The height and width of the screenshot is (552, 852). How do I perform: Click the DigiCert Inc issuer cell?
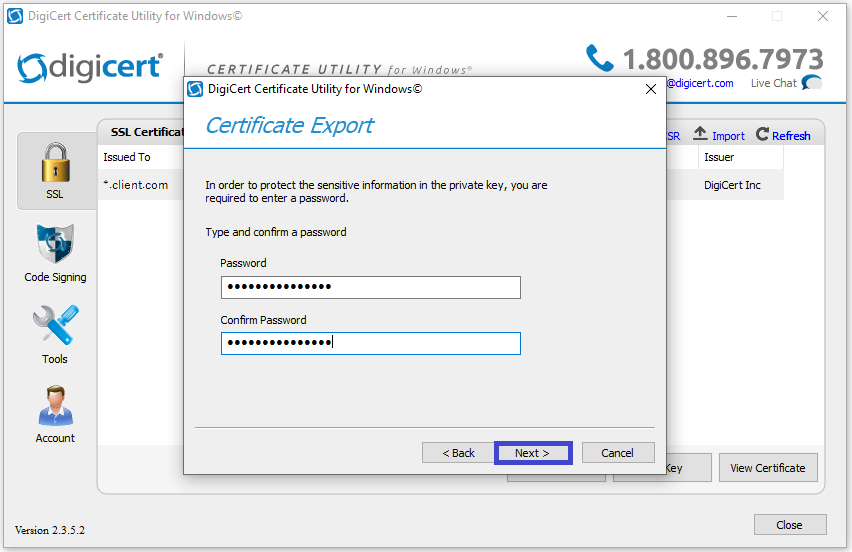732,185
